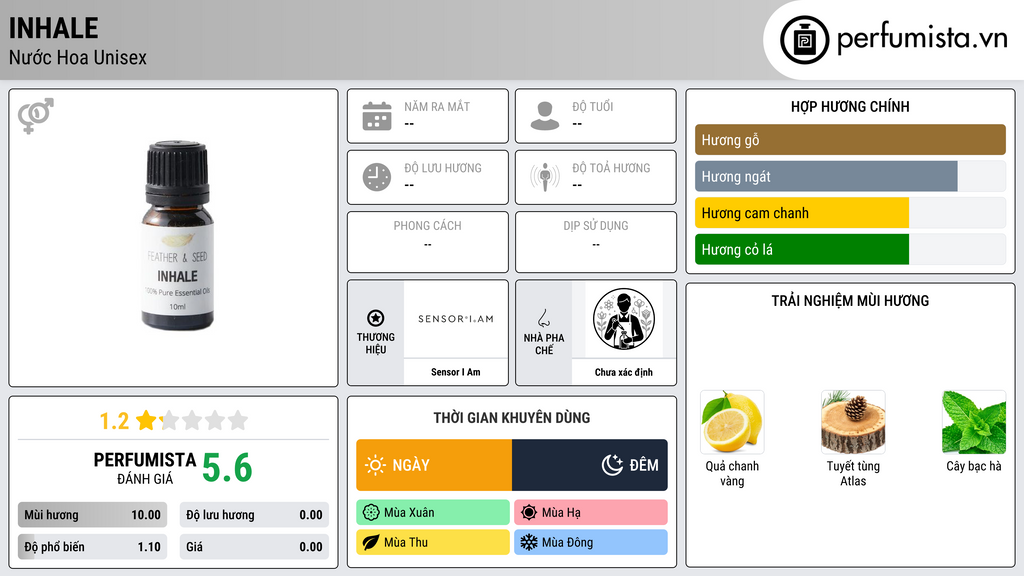1024x576 pixels.
Task: Choose the Mùa Thu season chip
Action: click(x=433, y=542)
